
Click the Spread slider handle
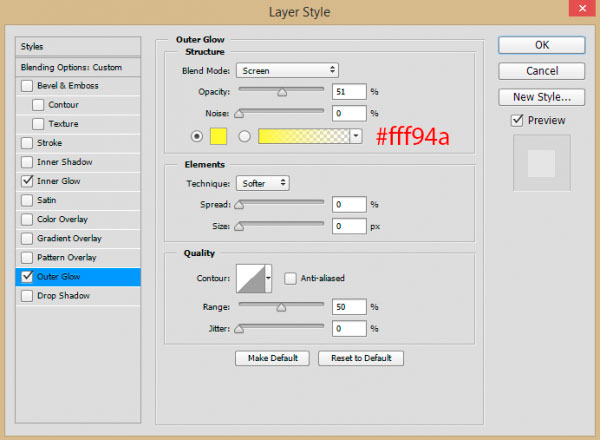click(x=239, y=205)
